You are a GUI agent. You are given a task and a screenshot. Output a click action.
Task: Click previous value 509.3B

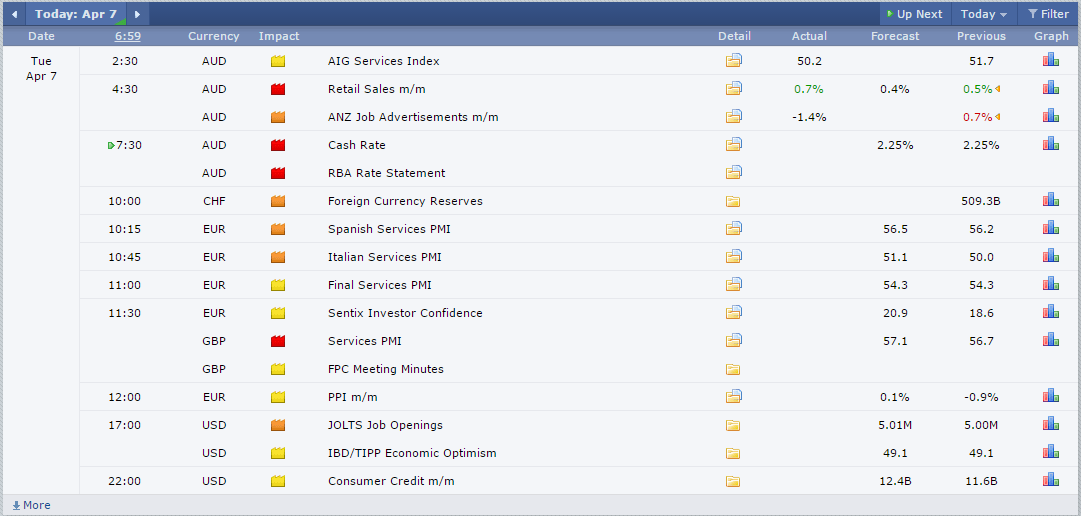981,201
